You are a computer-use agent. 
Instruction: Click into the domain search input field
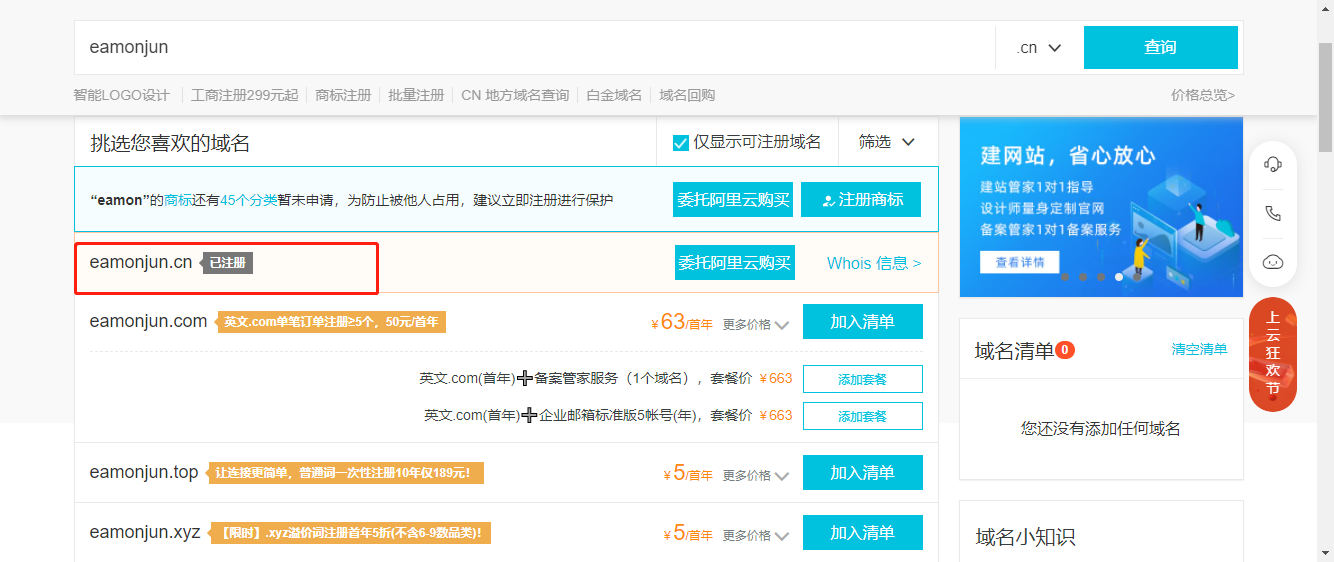click(x=535, y=47)
